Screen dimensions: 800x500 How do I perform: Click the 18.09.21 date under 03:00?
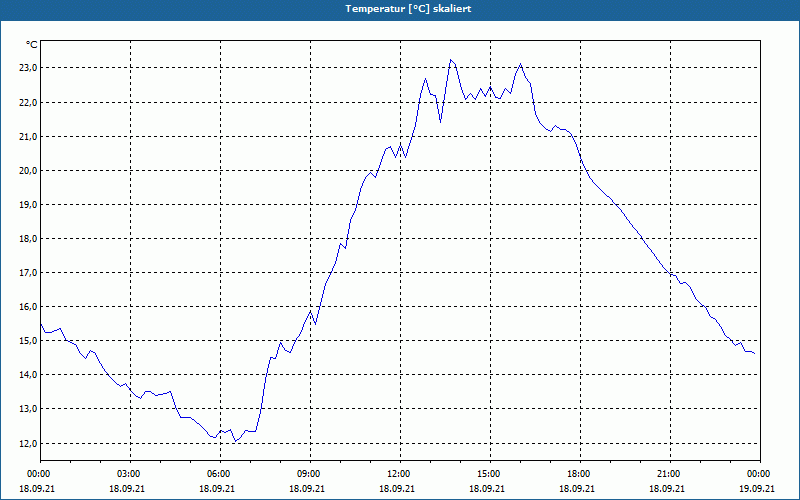127,489
